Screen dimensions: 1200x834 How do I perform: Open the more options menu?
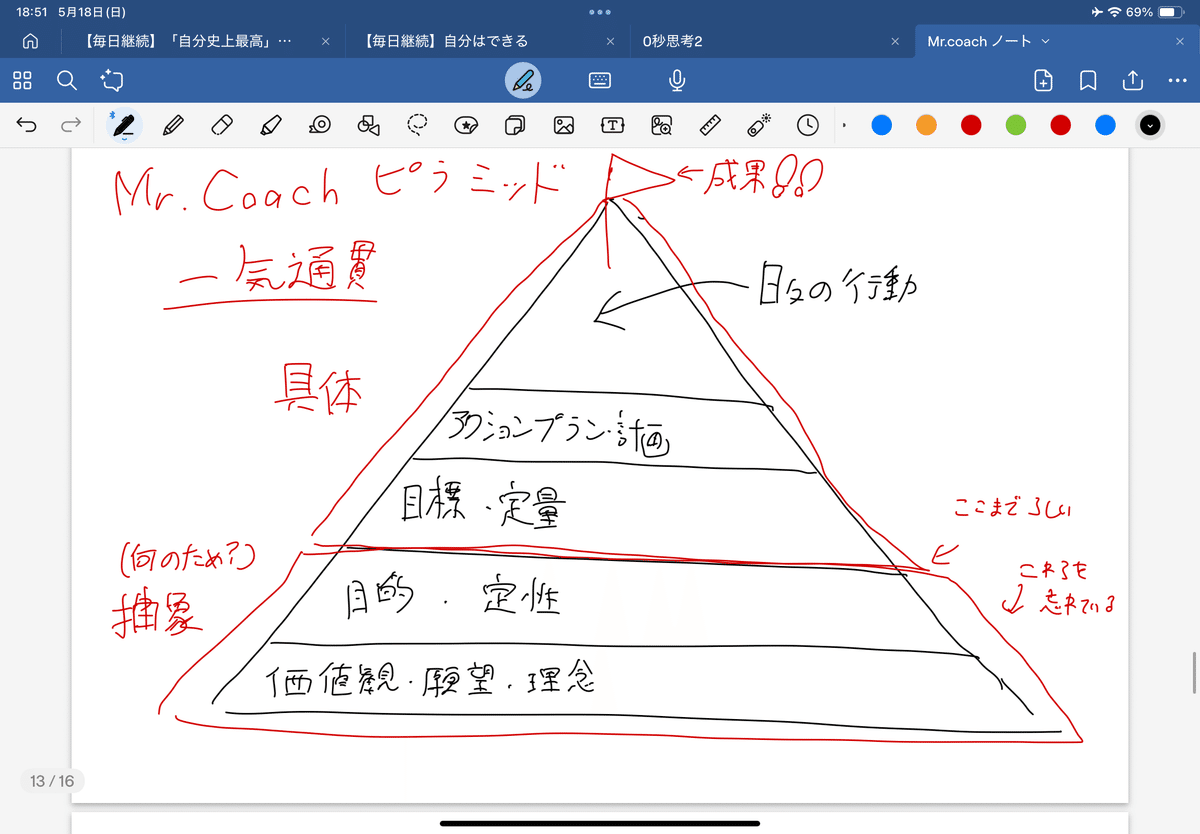1176,81
